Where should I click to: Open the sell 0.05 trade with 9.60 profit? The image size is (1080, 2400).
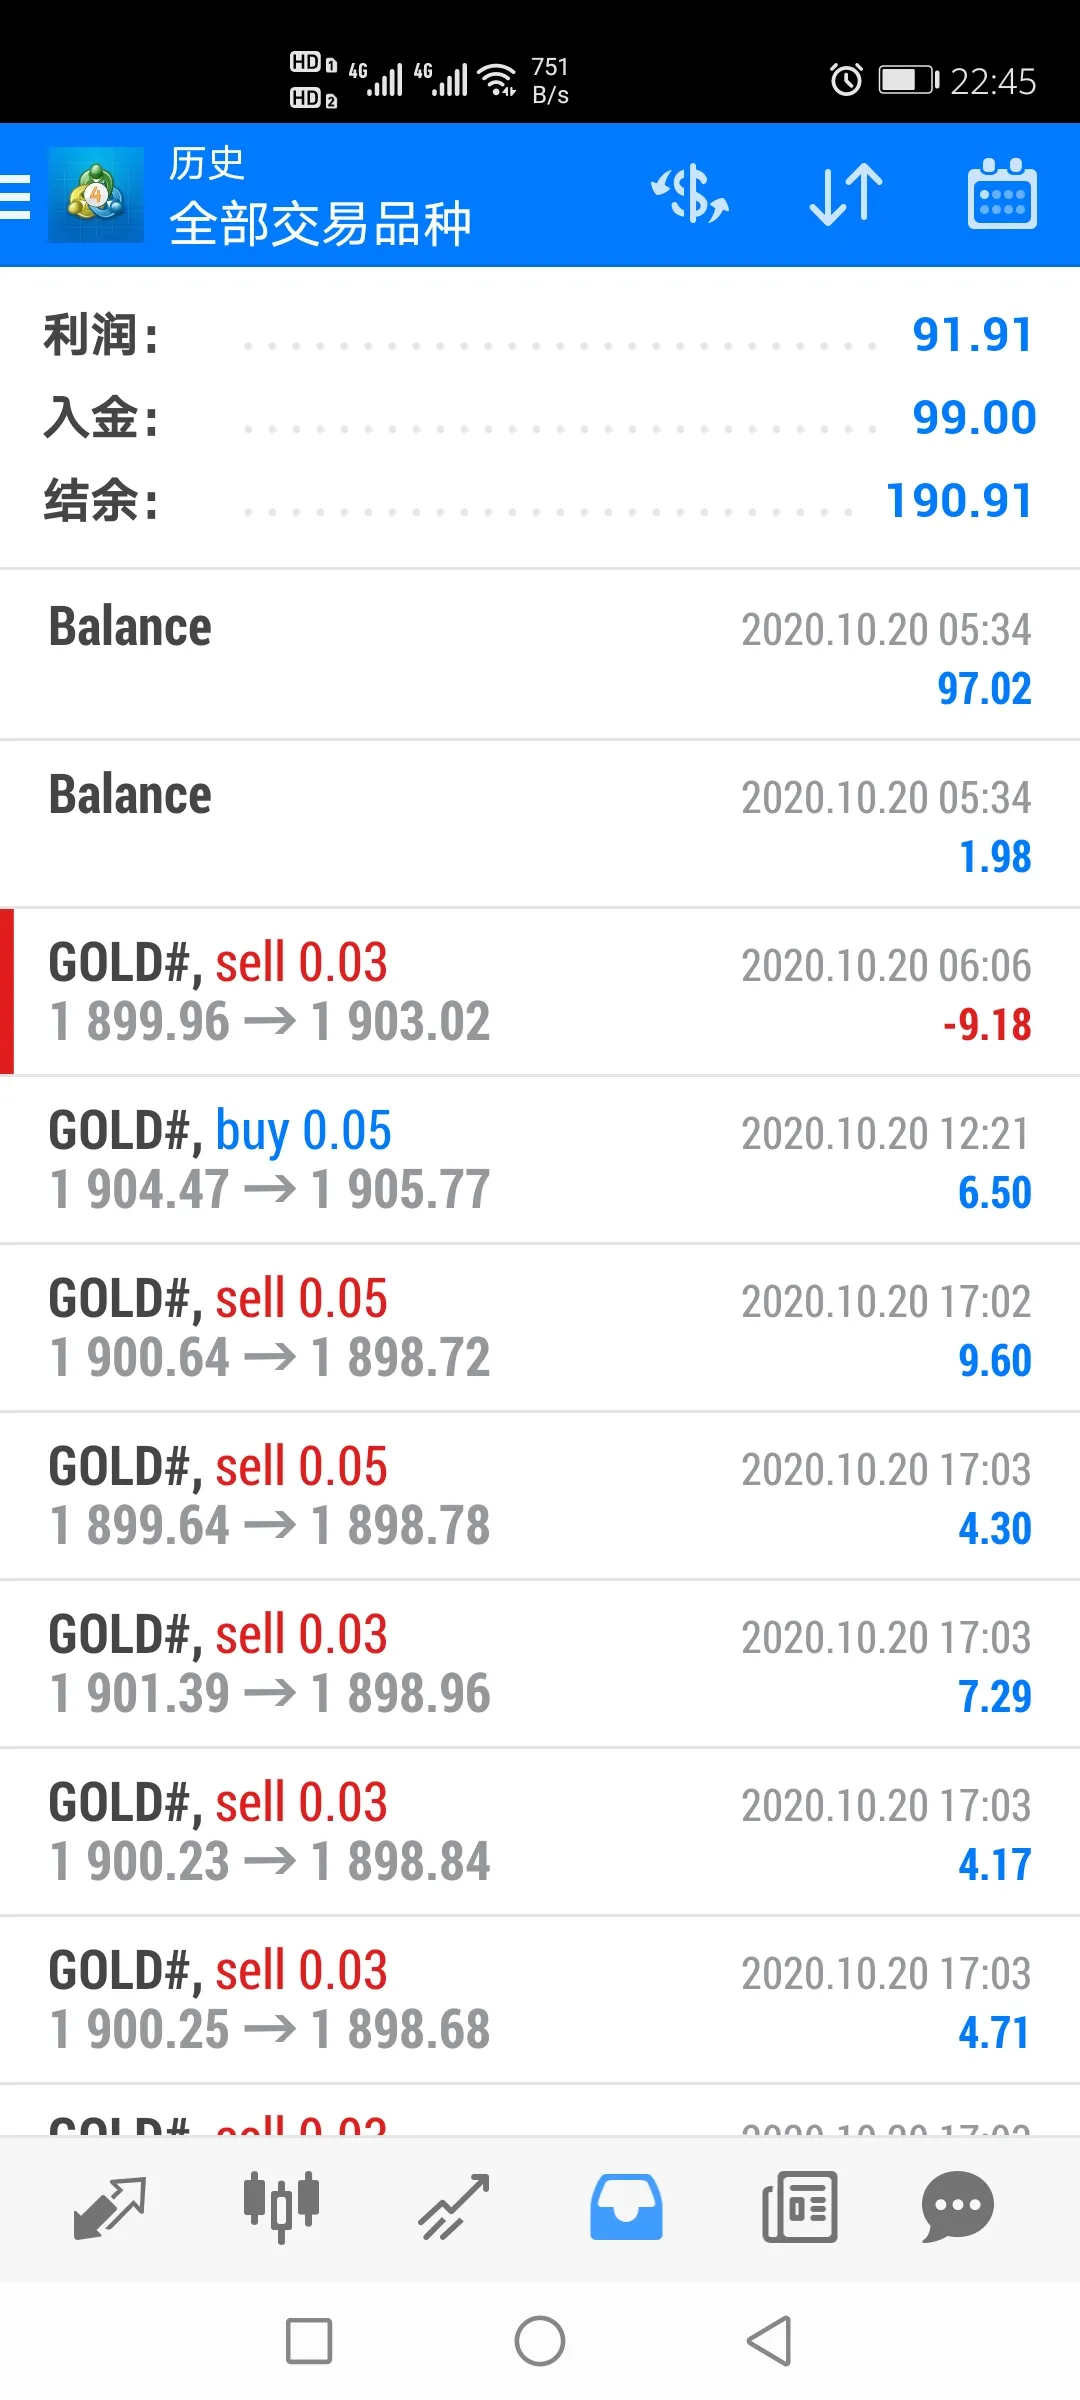coord(540,1329)
